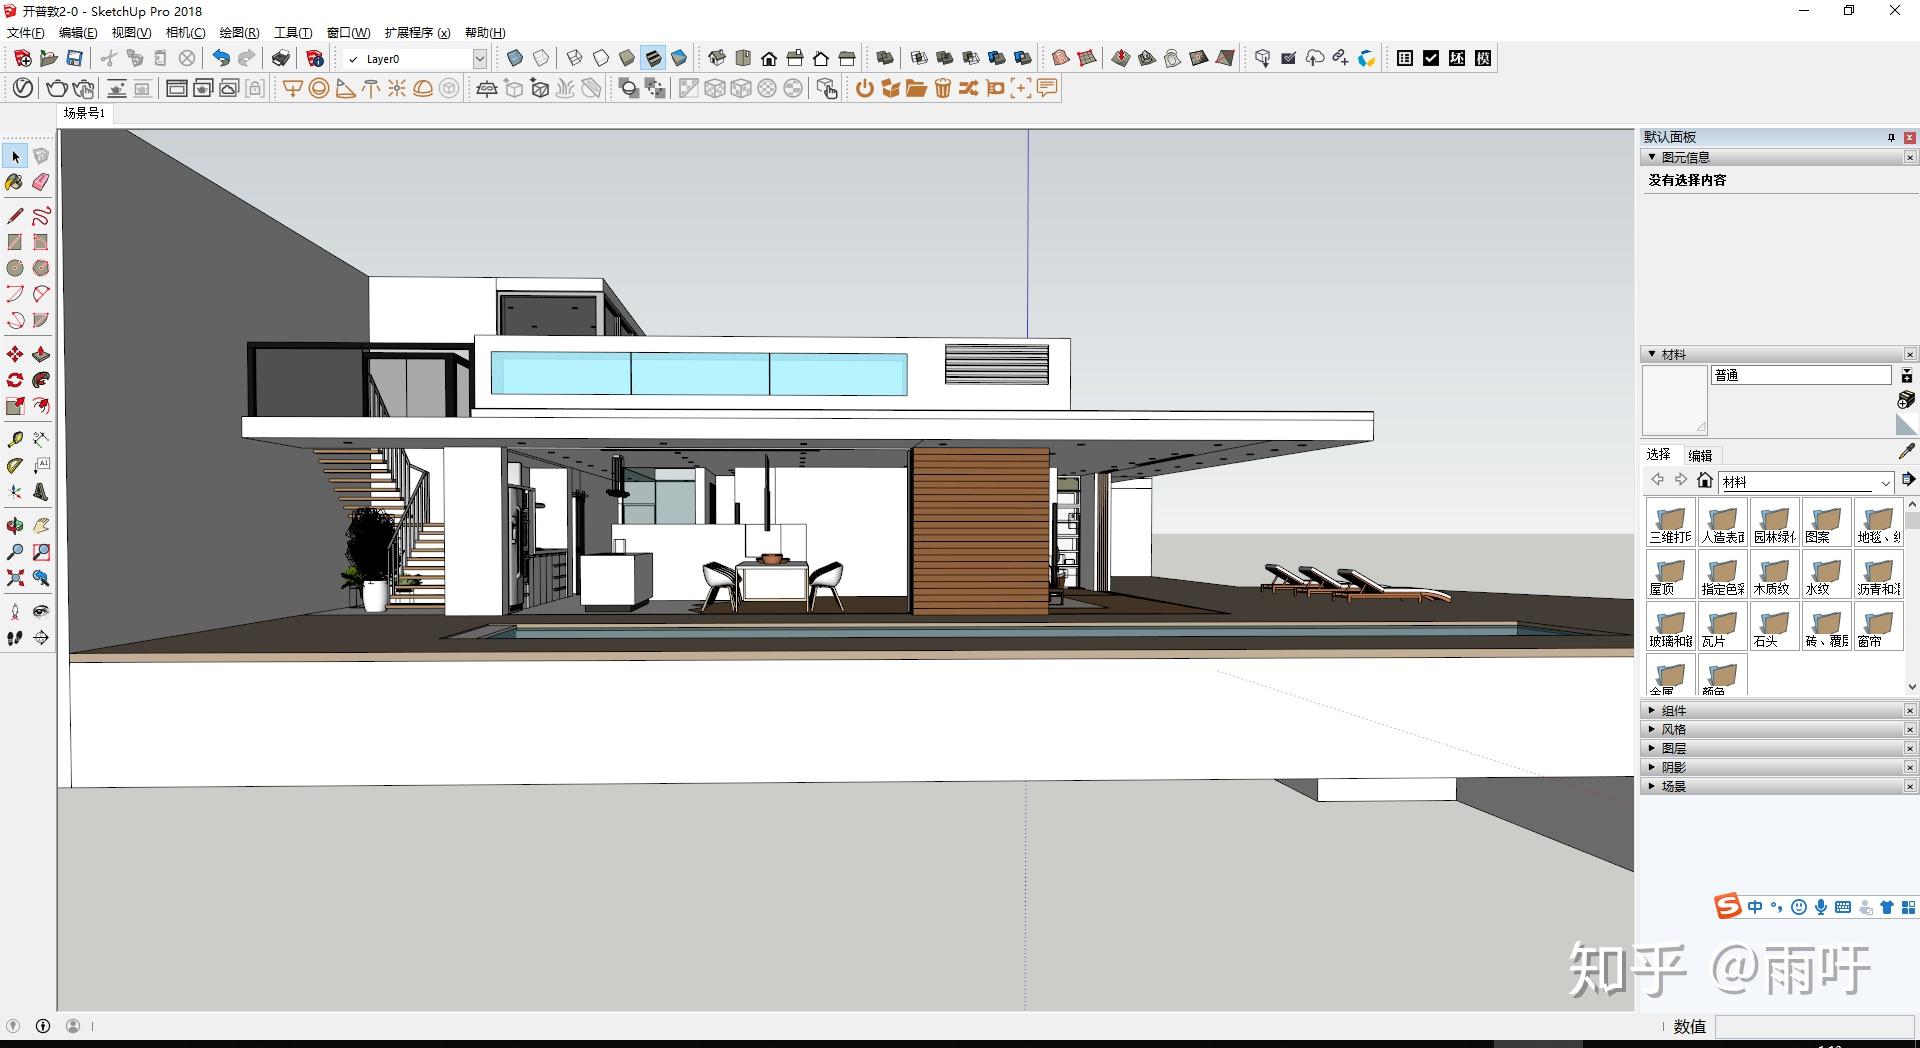Screen dimensions: 1920x1048
Task: Select the Eraser tool
Action: 41,182
